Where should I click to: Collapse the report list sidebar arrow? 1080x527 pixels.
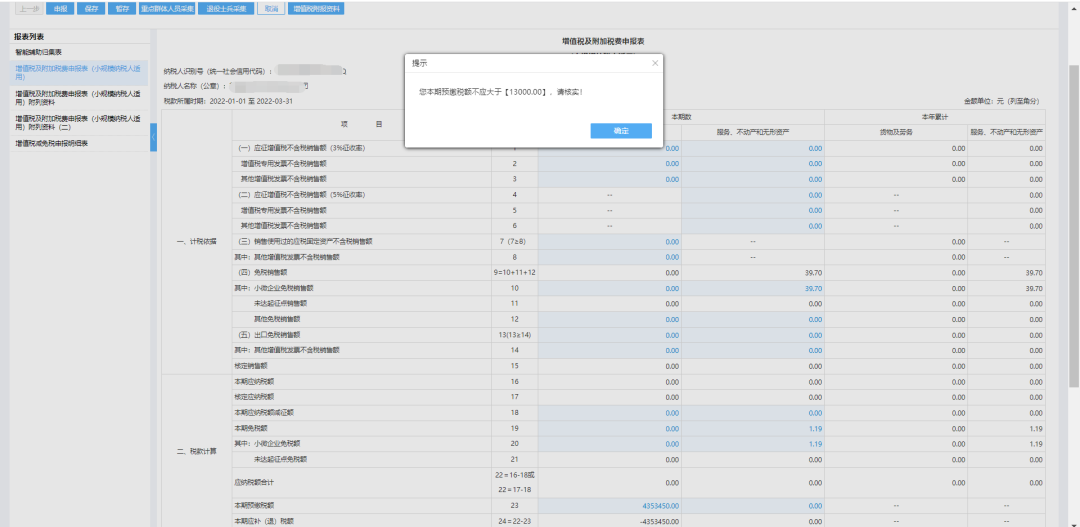click(x=153, y=137)
